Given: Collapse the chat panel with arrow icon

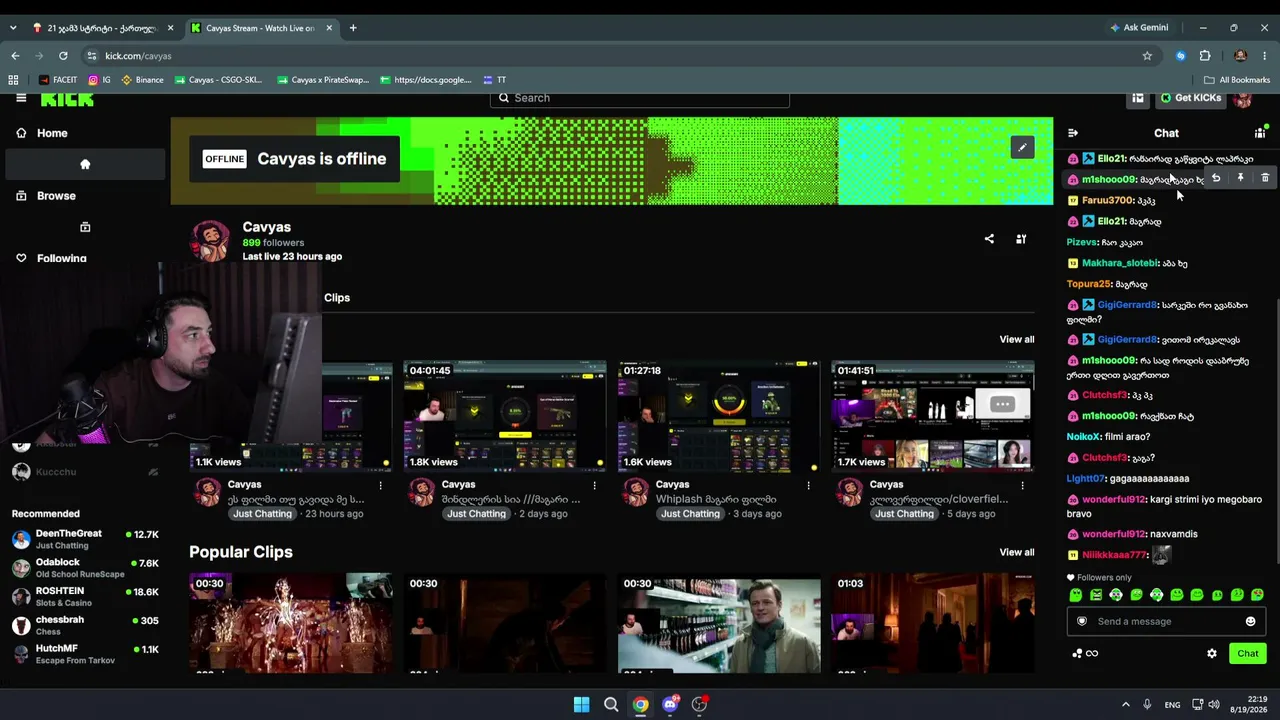Looking at the screenshot, I should click(1073, 133).
